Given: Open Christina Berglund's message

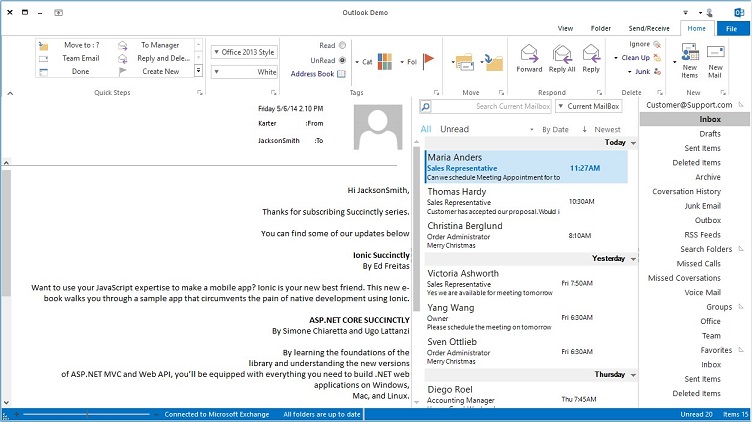Looking at the screenshot, I should [526, 235].
